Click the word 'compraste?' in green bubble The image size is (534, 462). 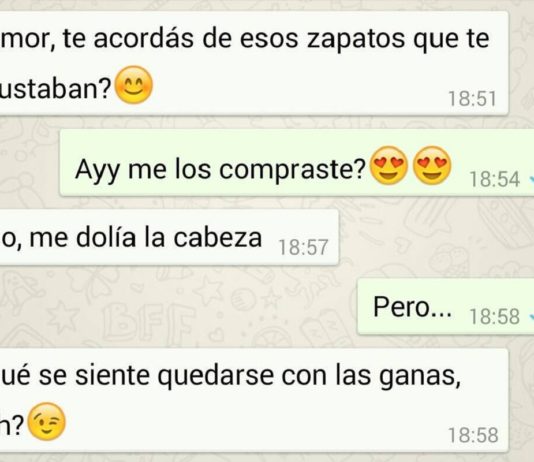pyautogui.click(x=292, y=170)
